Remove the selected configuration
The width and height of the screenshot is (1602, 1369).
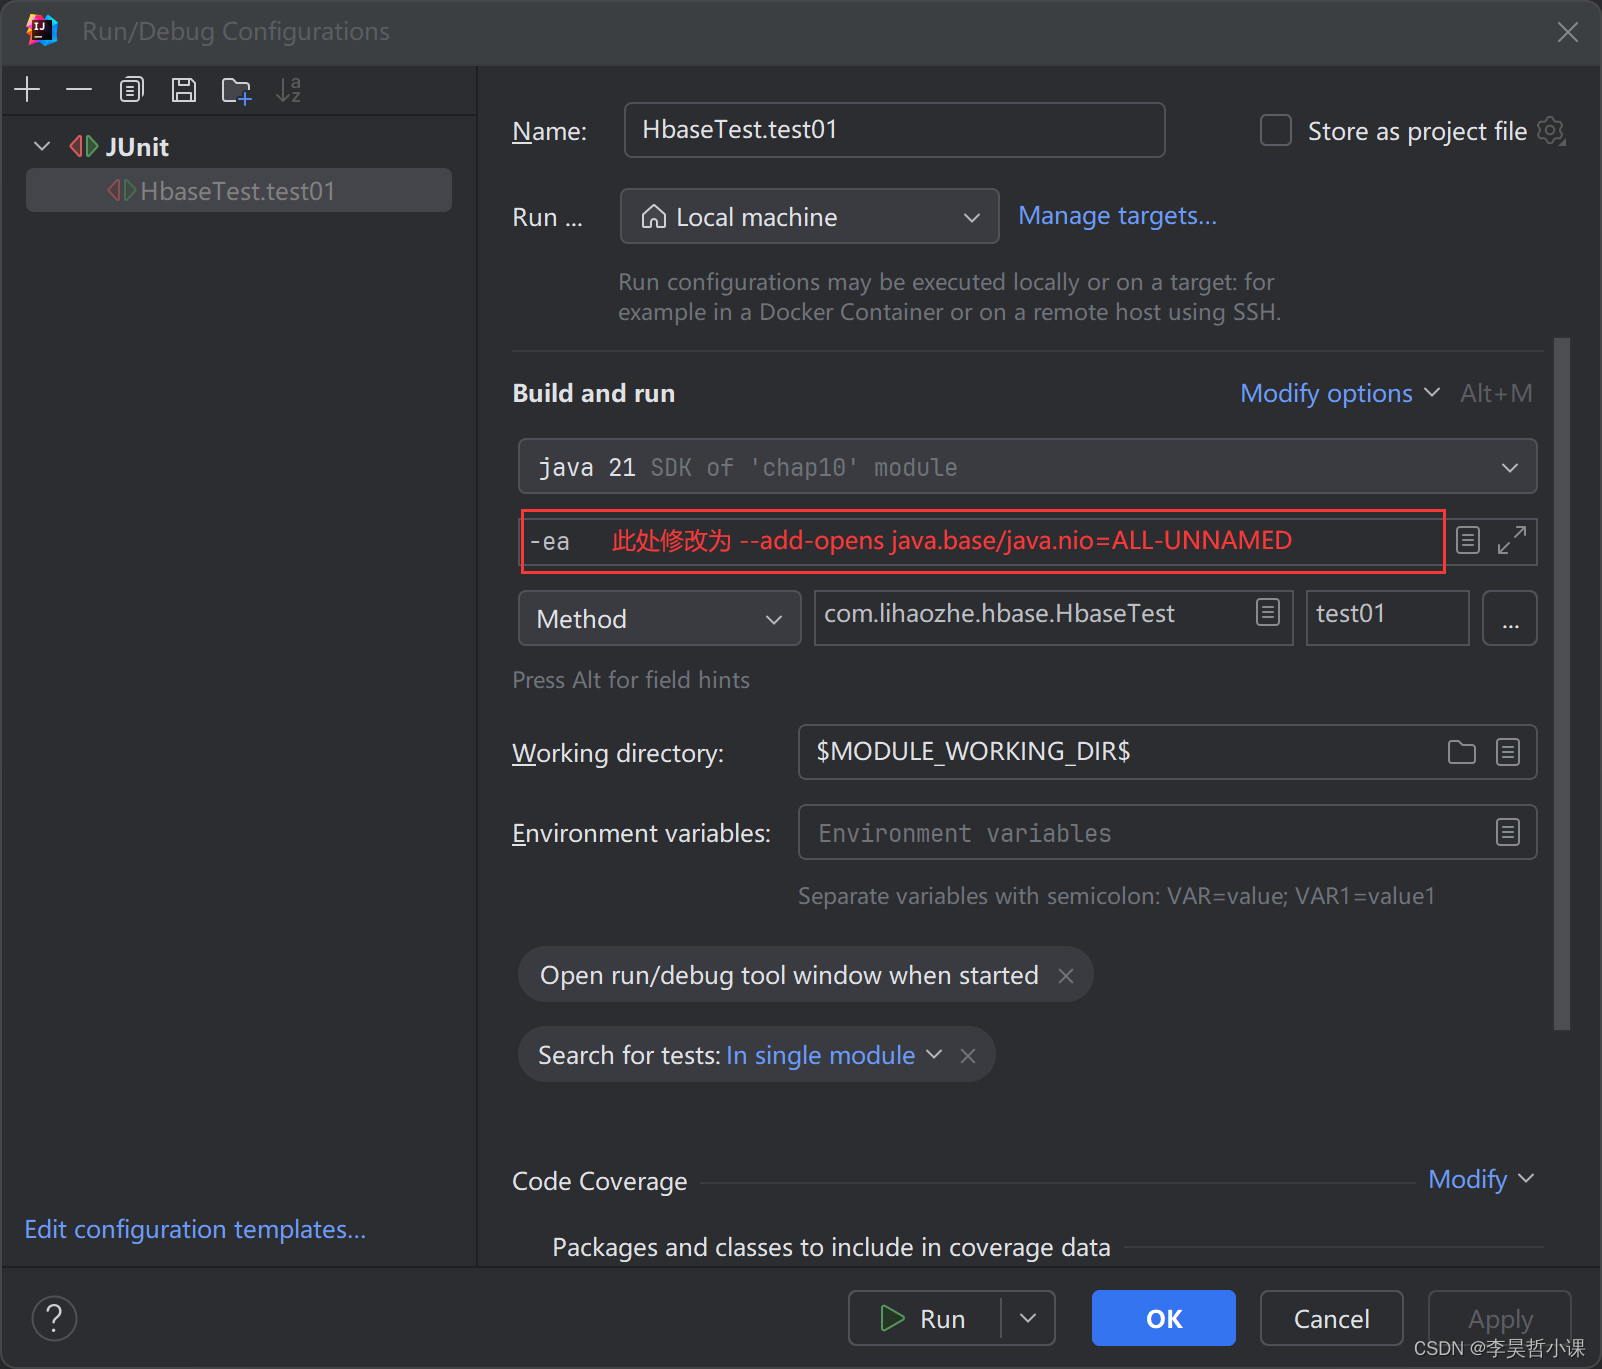tap(79, 90)
